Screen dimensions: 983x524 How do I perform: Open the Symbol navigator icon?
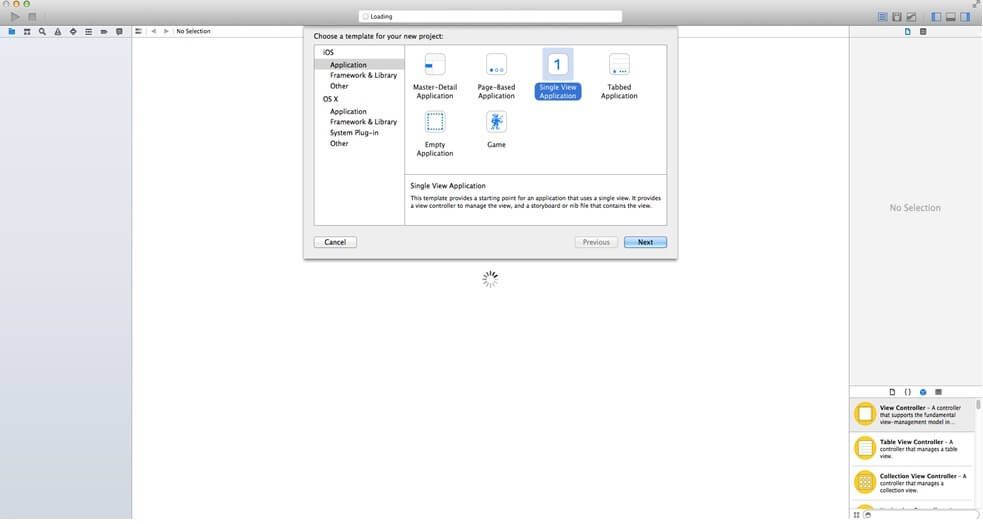pos(27,31)
